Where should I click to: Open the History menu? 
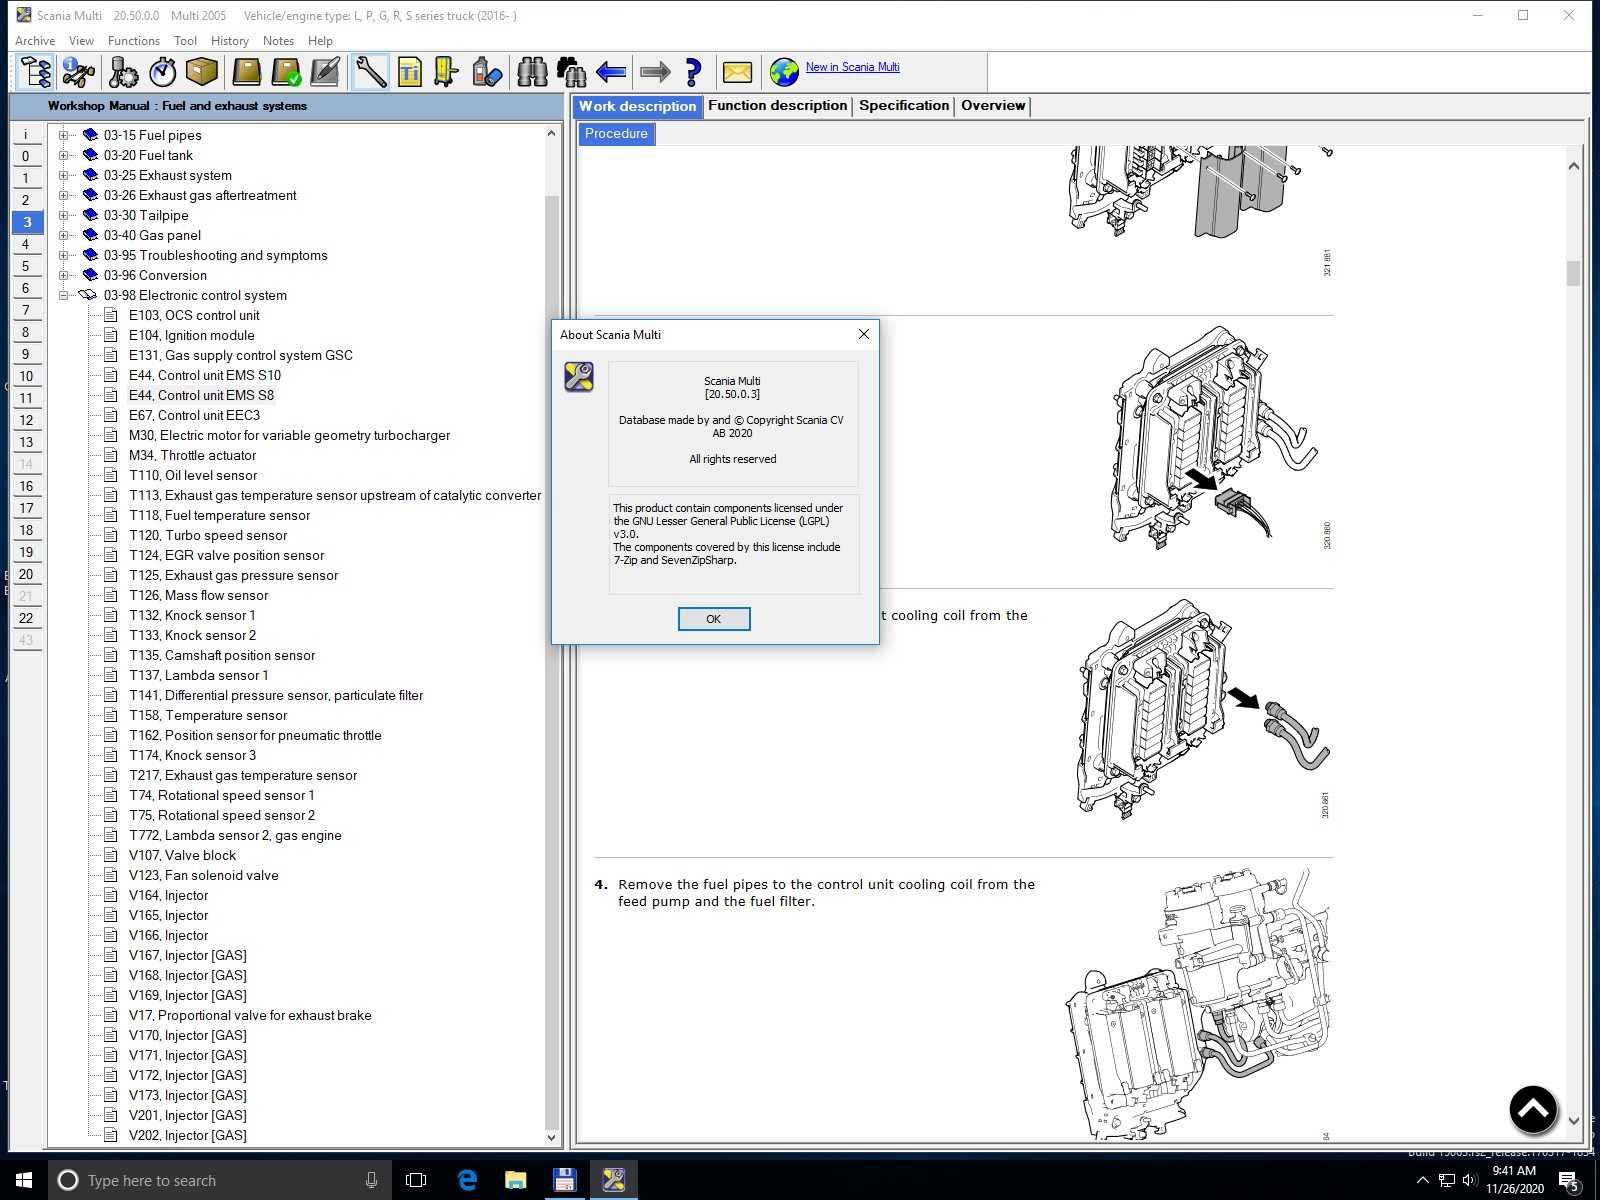click(x=230, y=41)
